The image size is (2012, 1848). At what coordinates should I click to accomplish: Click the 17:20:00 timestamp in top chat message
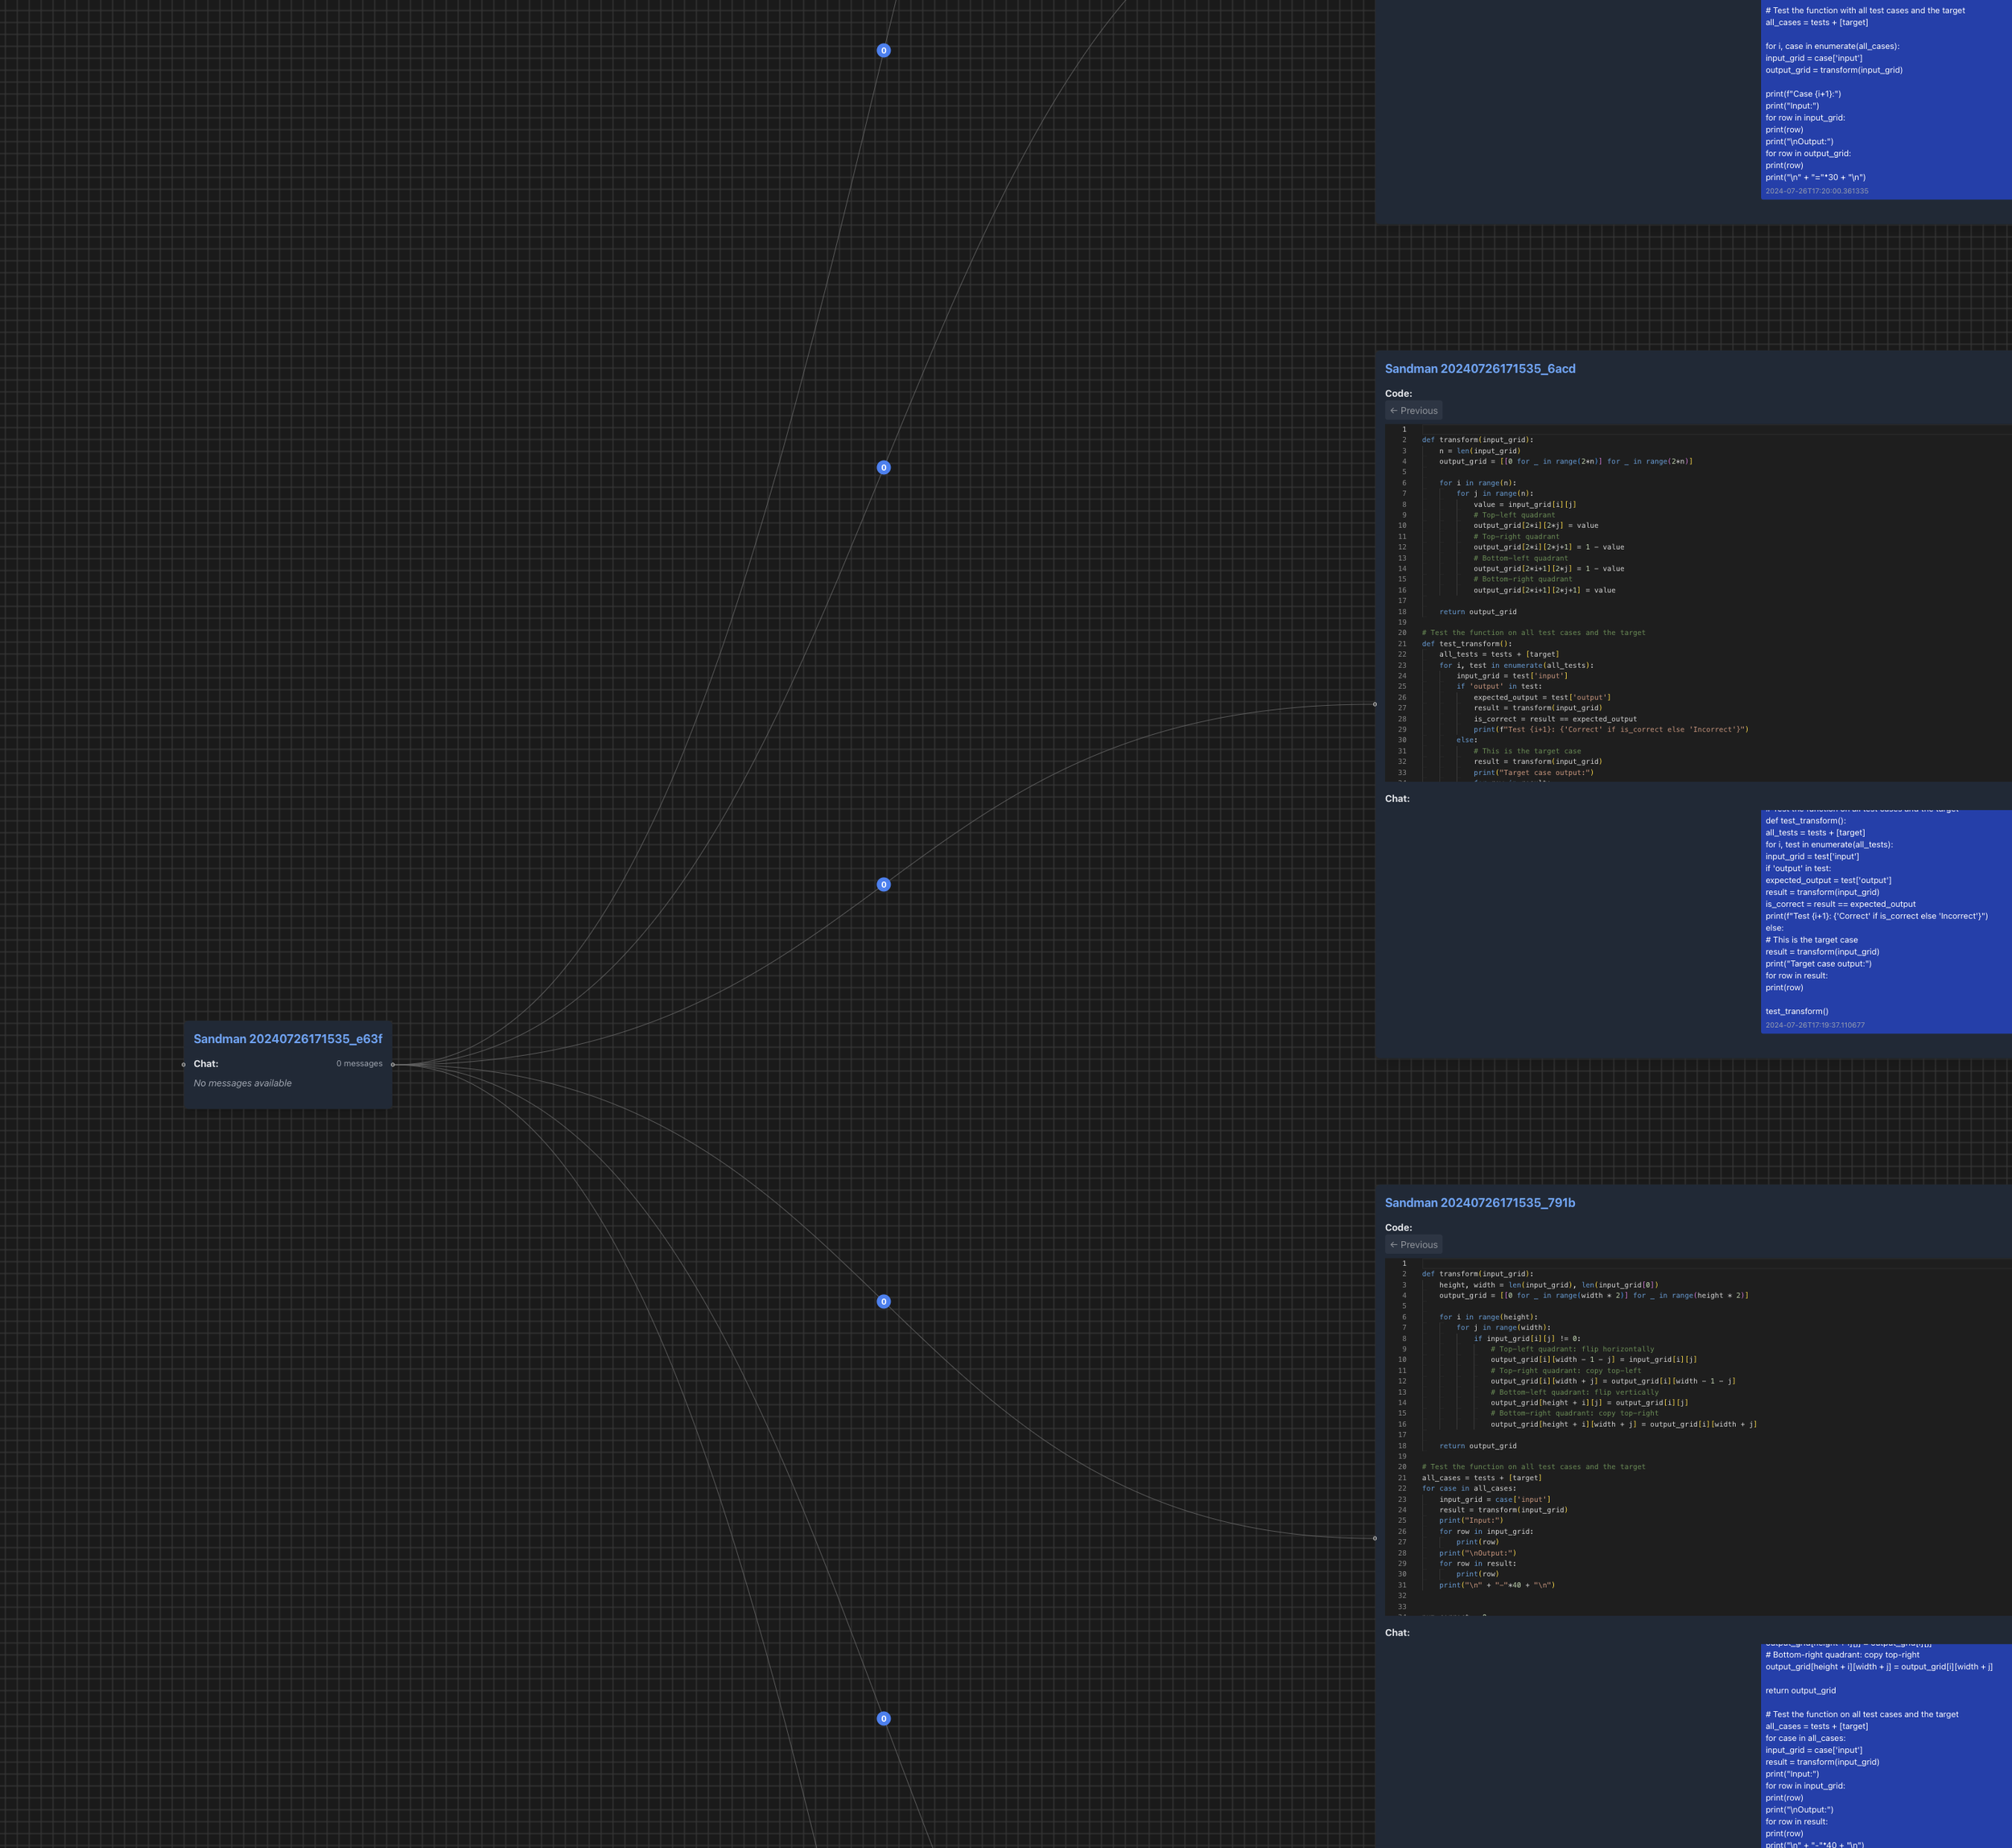point(1816,191)
